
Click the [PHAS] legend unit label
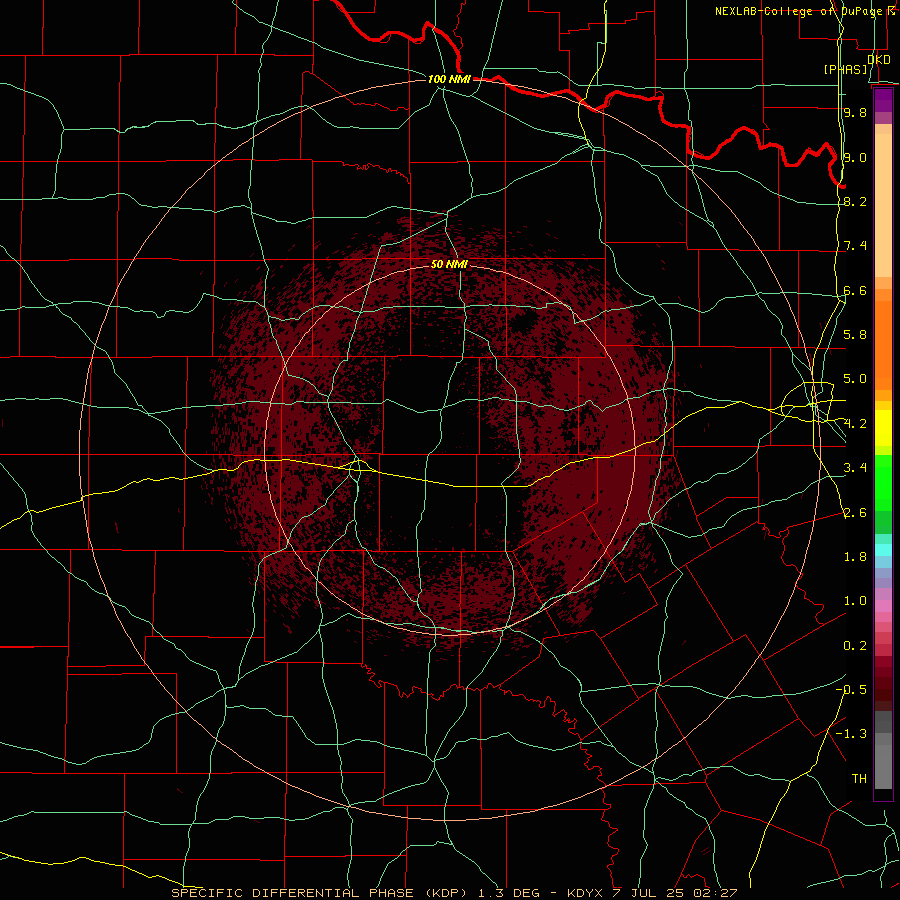click(x=845, y=70)
